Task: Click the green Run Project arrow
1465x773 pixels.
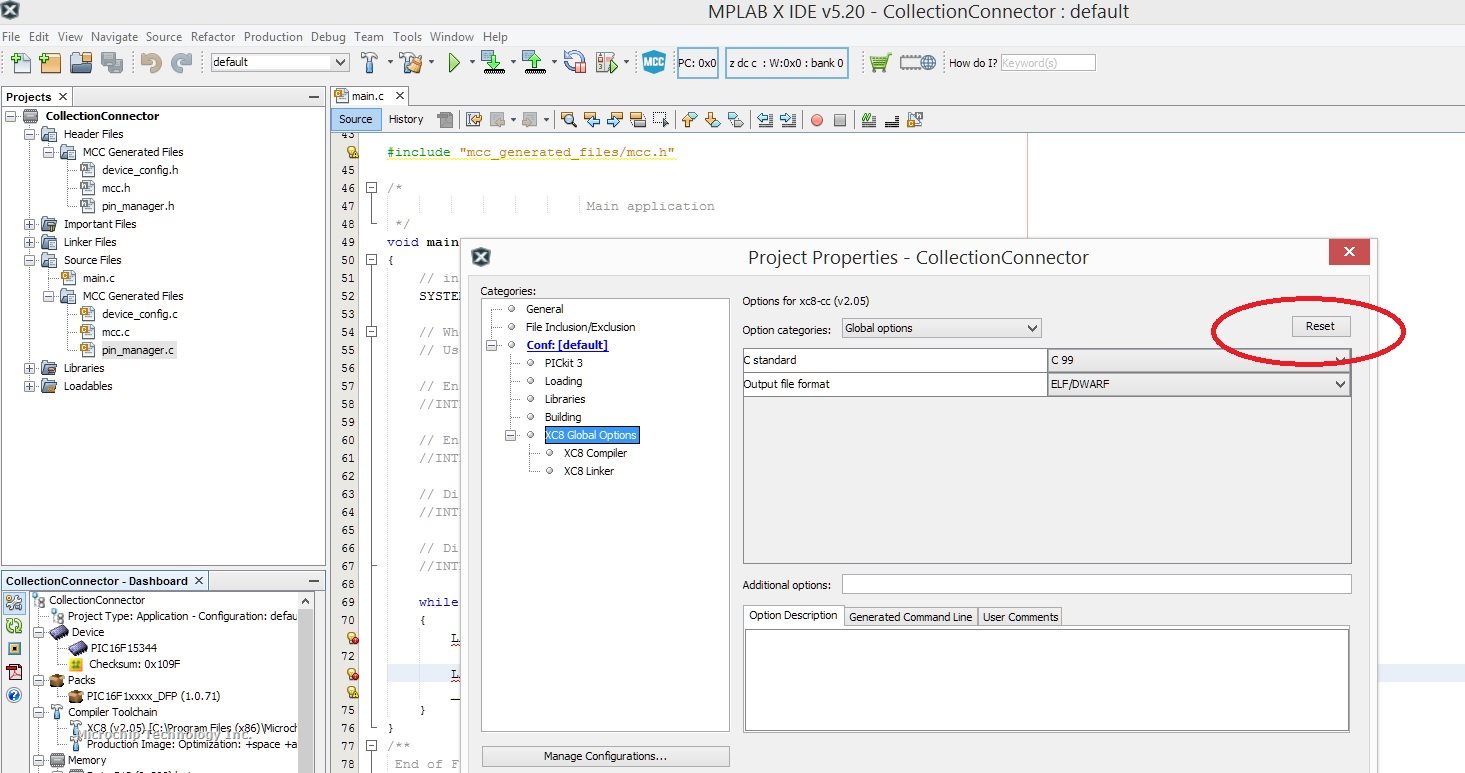Action: tap(454, 63)
